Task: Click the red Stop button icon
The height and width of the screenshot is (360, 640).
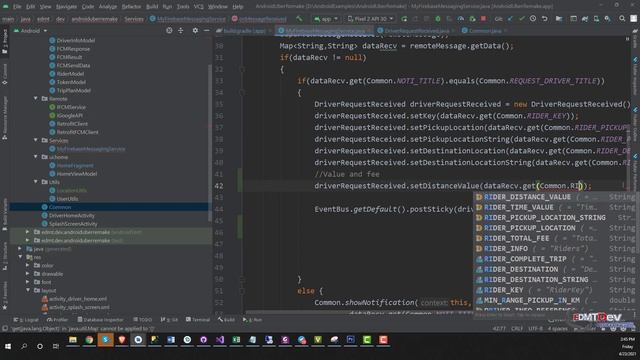Action: tap(484, 19)
